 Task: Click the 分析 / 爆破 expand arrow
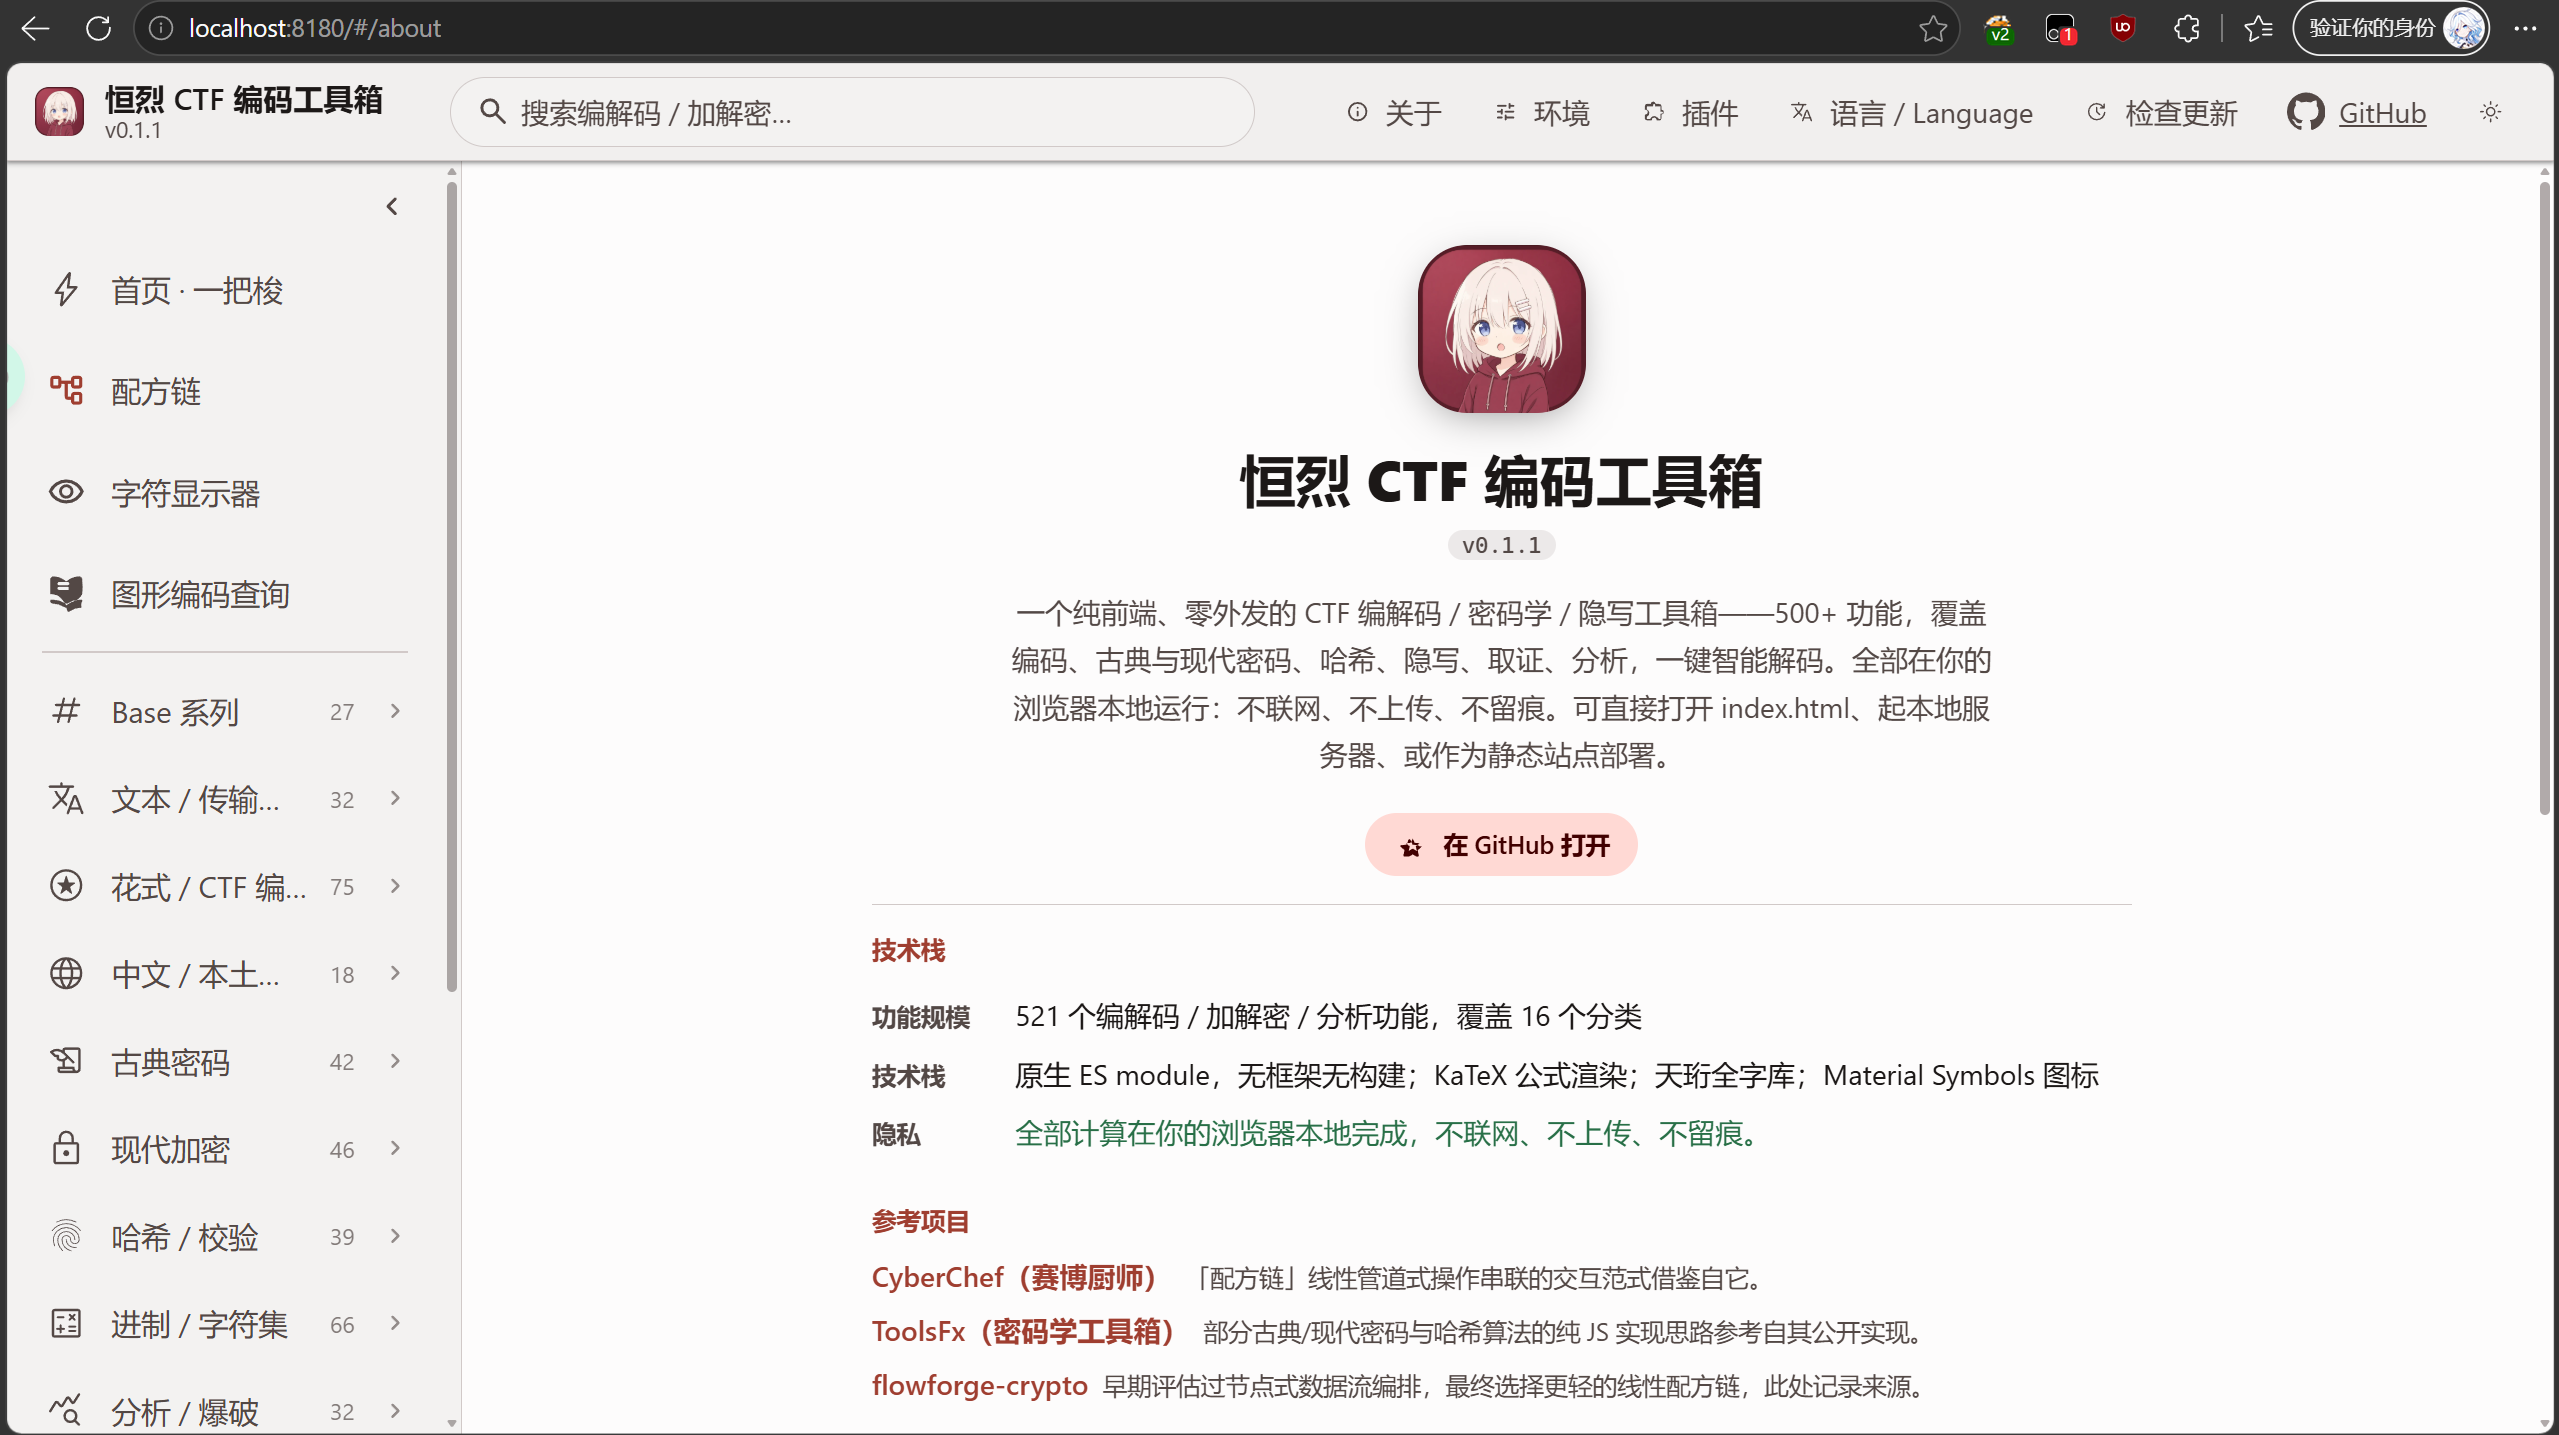click(x=395, y=1410)
